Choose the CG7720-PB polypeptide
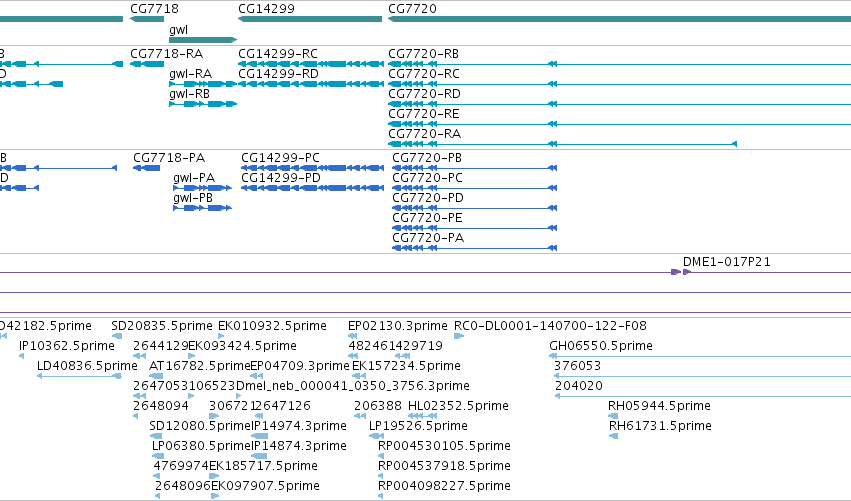 427,158
